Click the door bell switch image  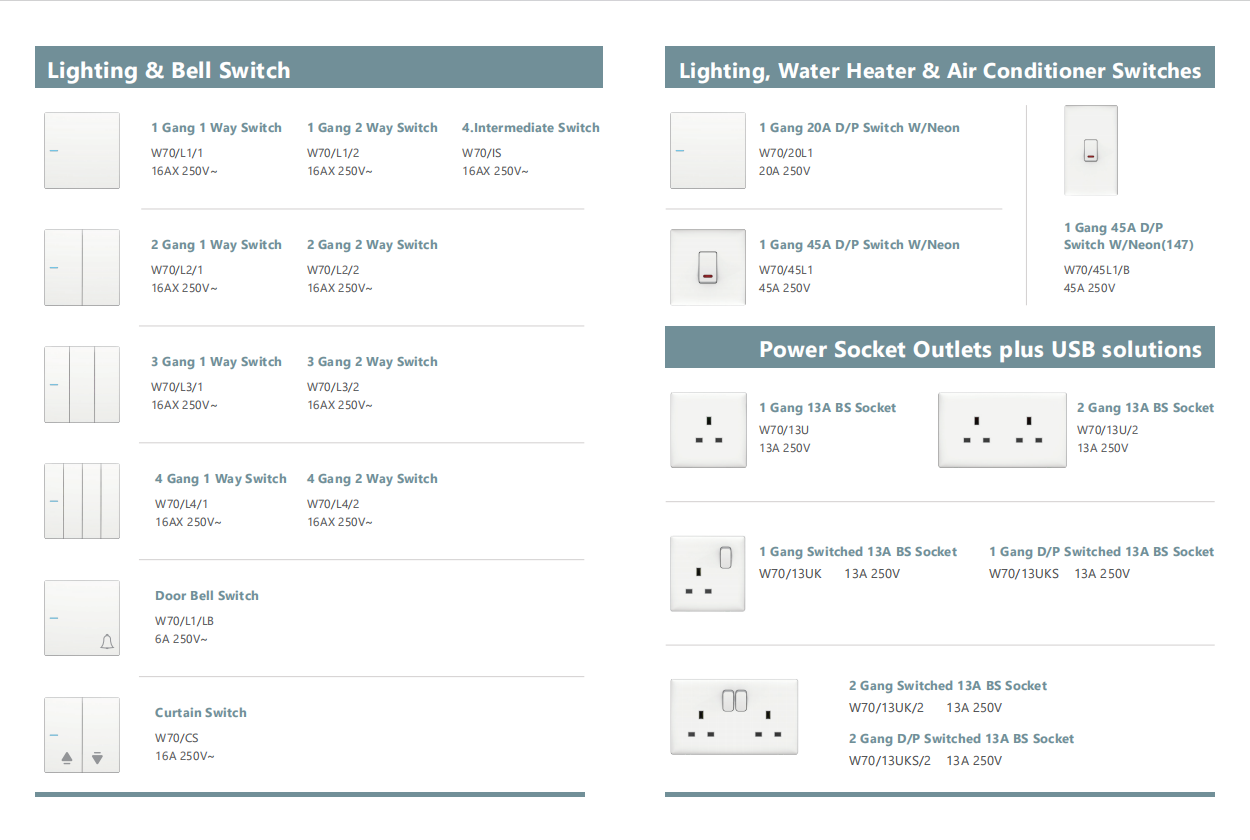click(x=82, y=618)
